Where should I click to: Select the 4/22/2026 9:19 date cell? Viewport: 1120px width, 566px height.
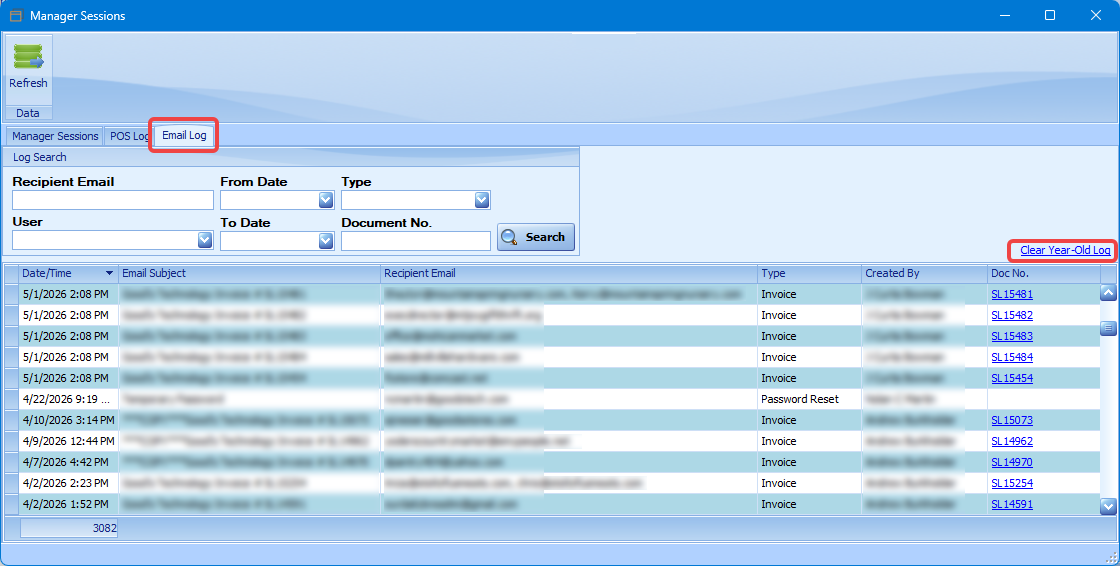point(69,399)
